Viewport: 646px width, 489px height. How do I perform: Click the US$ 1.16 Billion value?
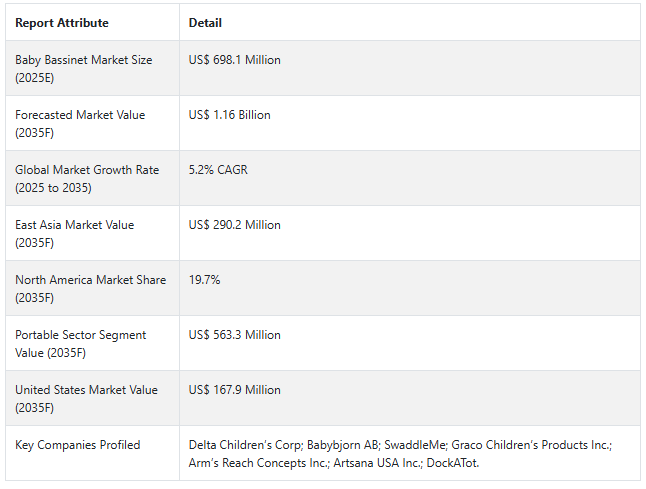[x=229, y=115]
